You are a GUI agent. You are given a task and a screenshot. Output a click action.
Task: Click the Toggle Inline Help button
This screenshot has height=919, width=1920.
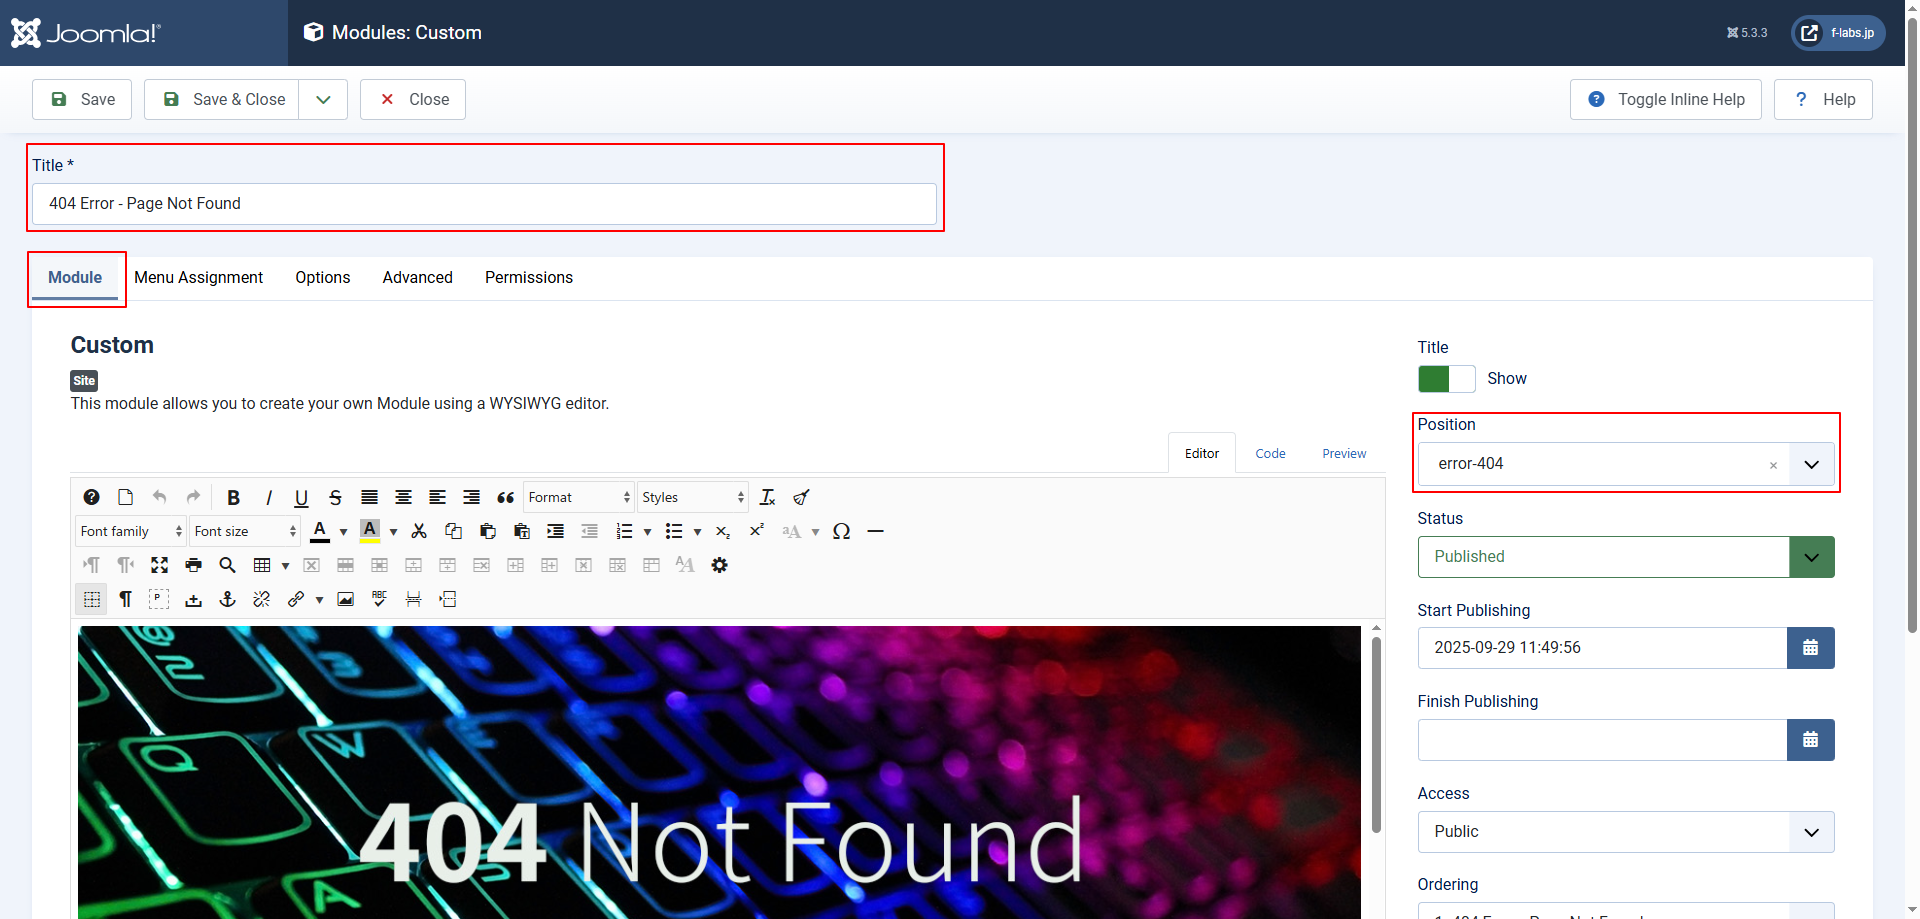pyautogui.click(x=1665, y=100)
